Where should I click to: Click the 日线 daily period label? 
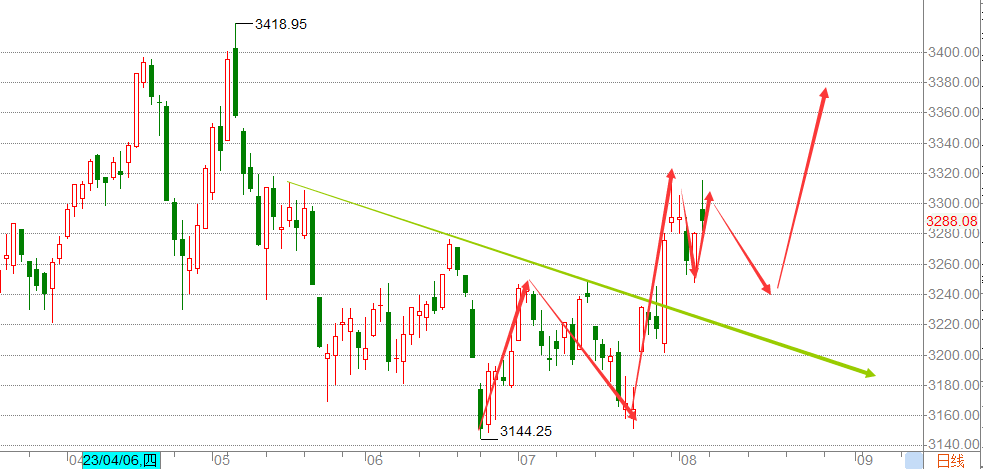click(x=950, y=460)
